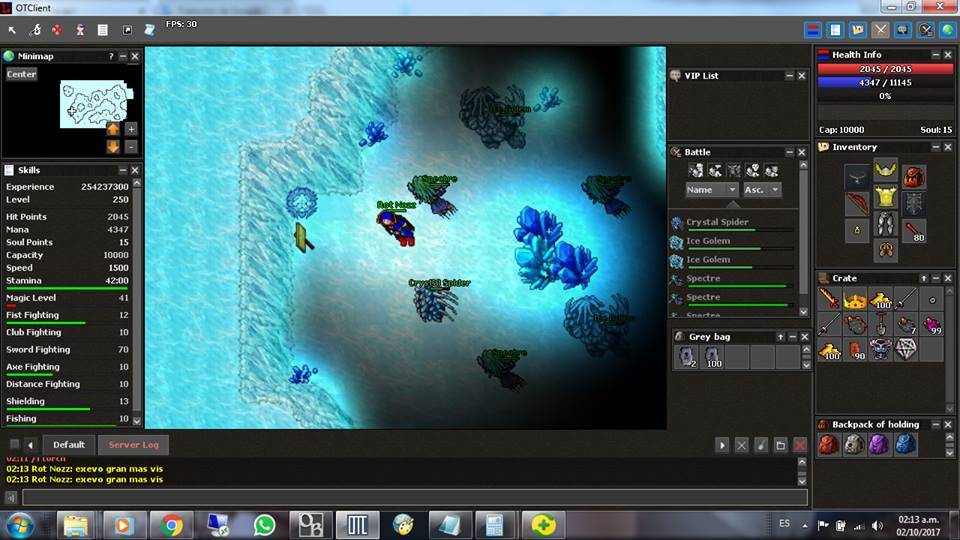Open the blue scroll icon in top toolbar

(149, 30)
